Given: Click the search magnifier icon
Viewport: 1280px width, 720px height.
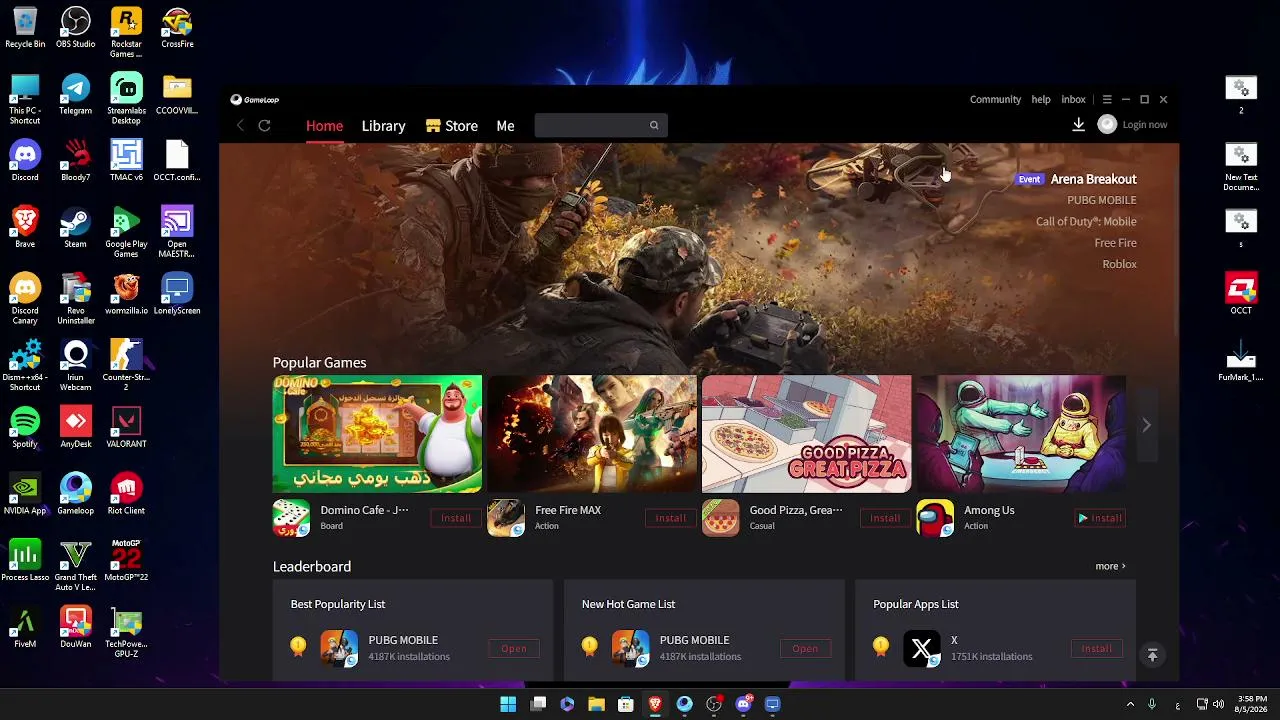Looking at the screenshot, I should coord(654,125).
